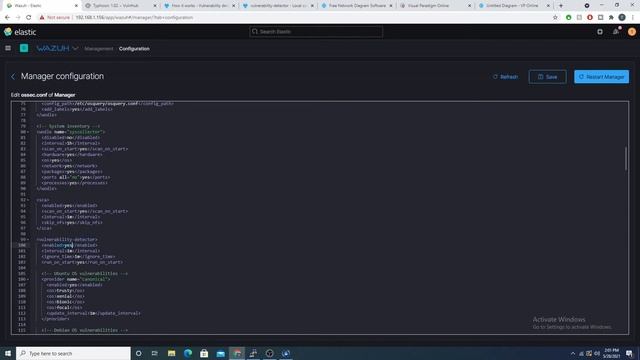
Task: Open the Windows Action Center notifications
Action: click(x=629, y=353)
